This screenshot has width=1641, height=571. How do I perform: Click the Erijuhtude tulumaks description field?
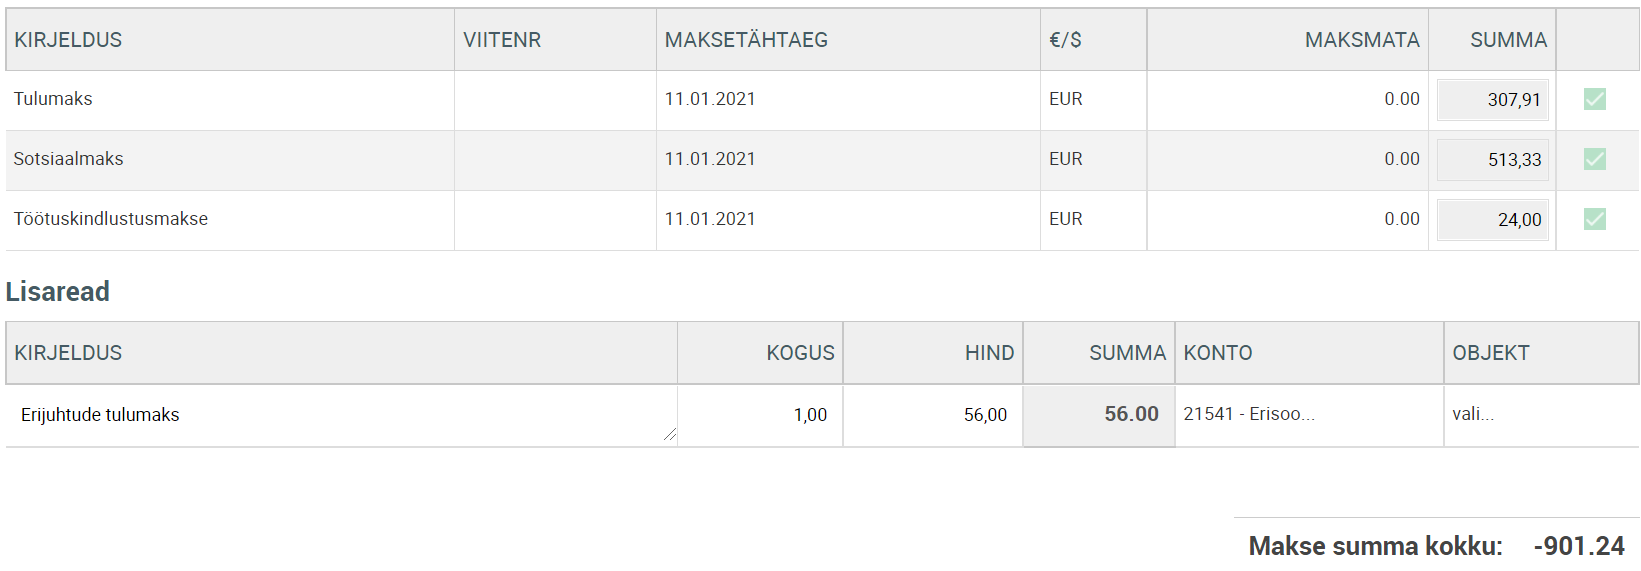click(342, 415)
